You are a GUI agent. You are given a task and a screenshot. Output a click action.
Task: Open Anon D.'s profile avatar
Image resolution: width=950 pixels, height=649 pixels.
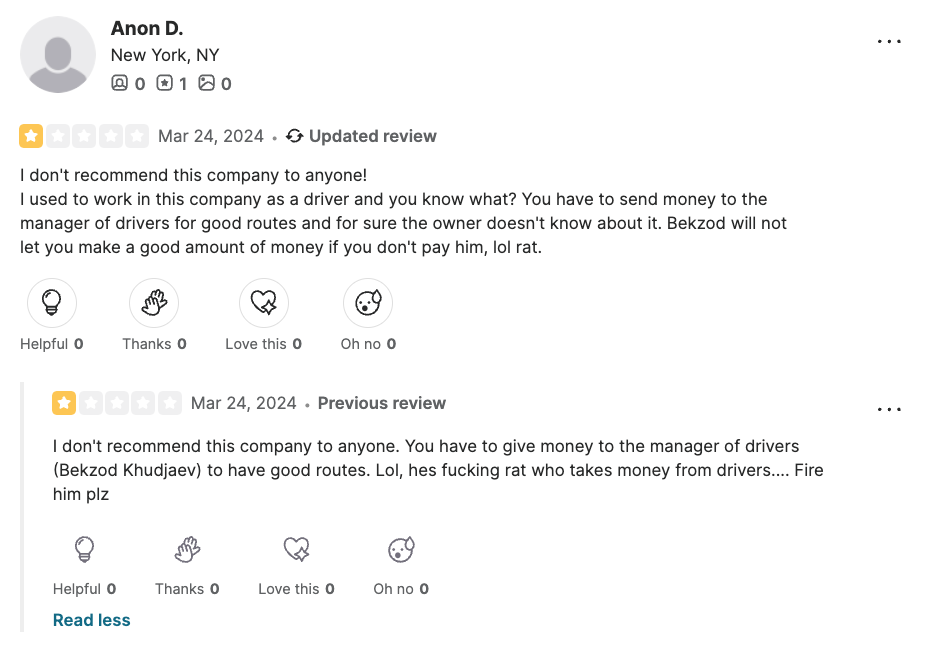coord(58,55)
